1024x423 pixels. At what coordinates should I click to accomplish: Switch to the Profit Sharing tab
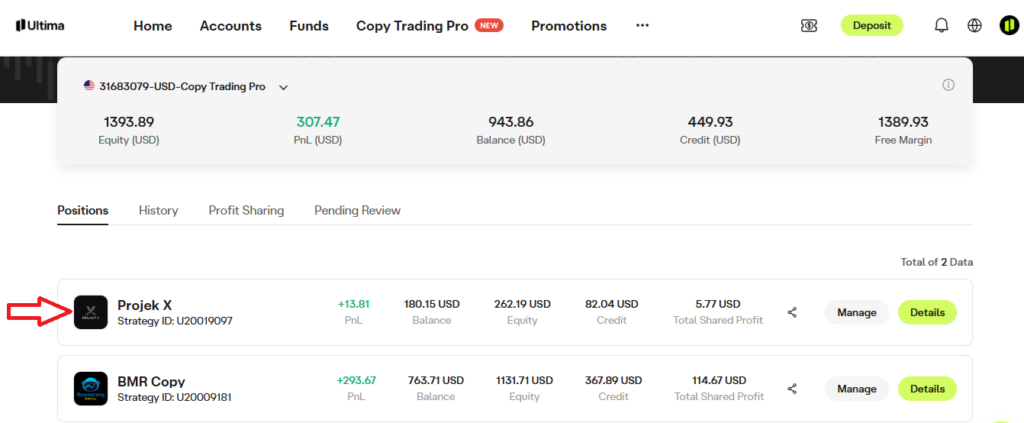[246, 210]
